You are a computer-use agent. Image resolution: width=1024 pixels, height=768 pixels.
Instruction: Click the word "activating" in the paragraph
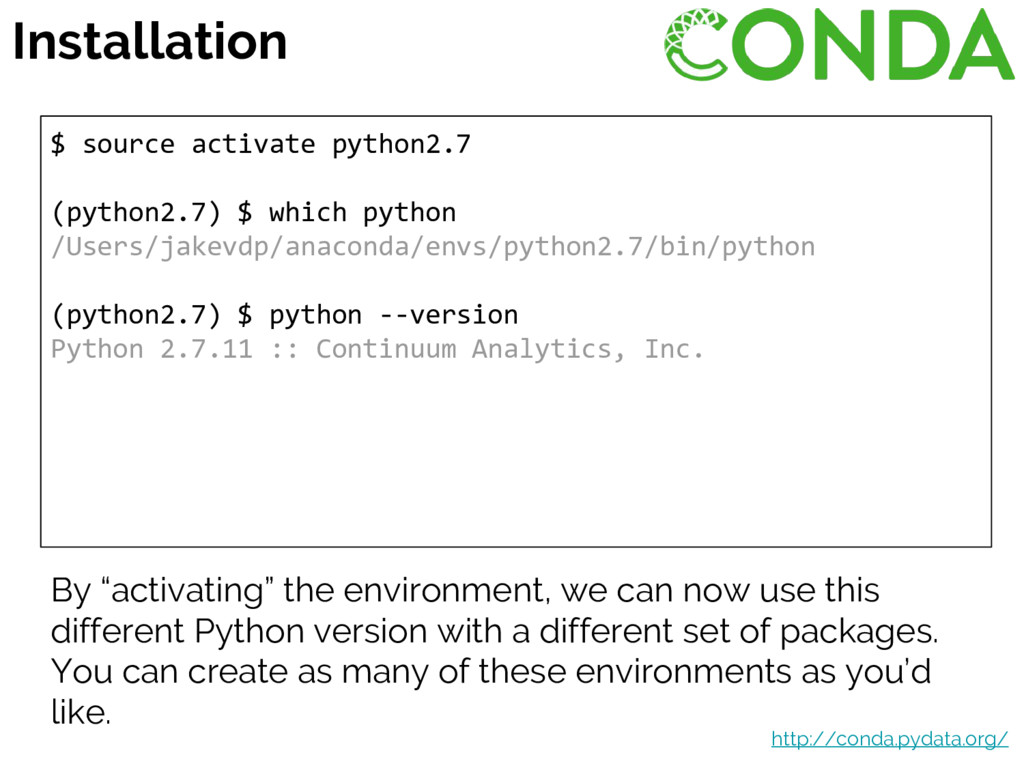(x=187, y=590)
